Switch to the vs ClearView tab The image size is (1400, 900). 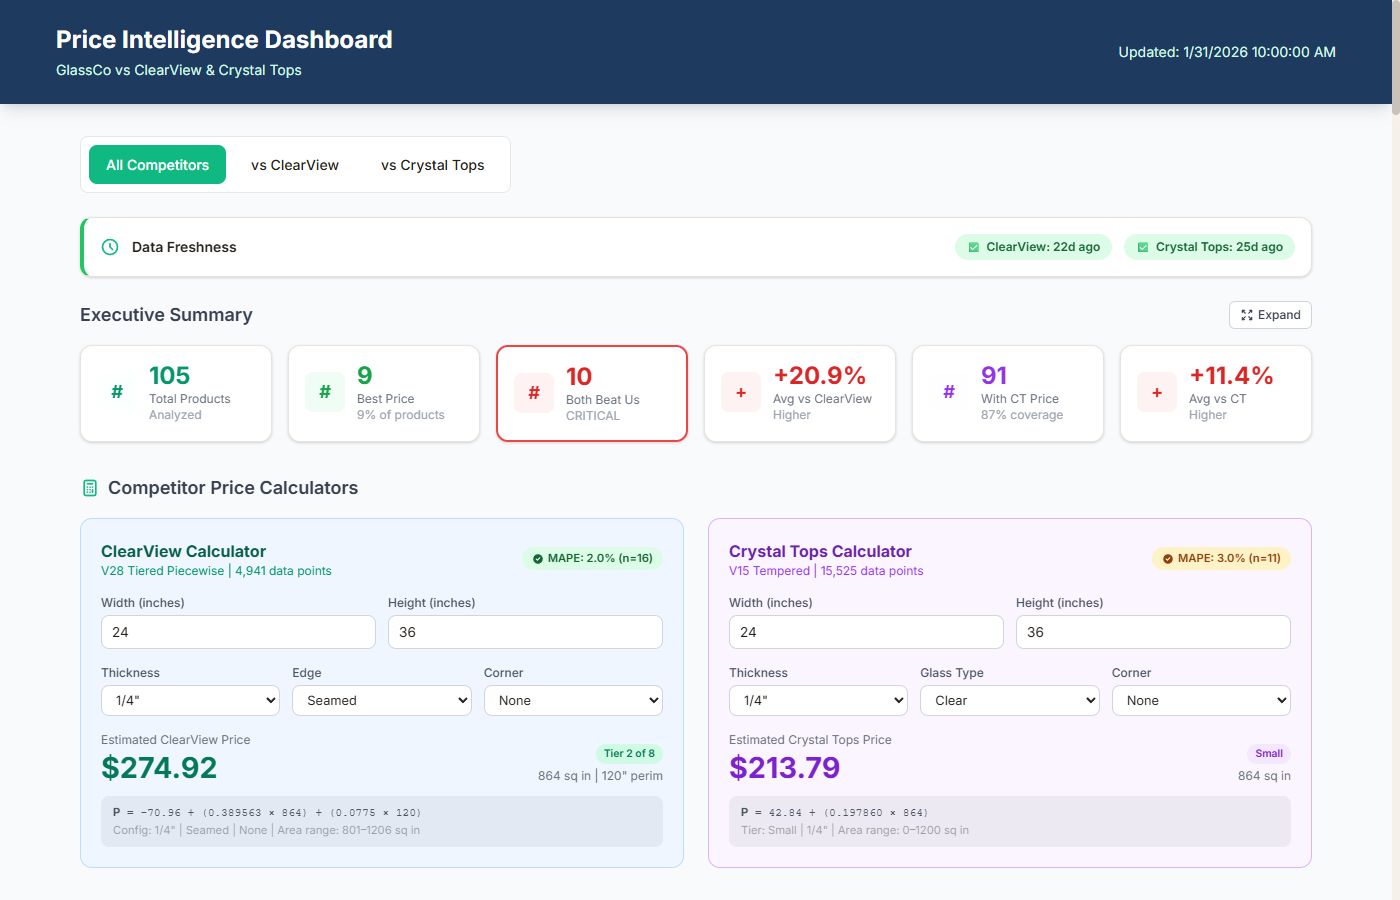pos(294,164)
